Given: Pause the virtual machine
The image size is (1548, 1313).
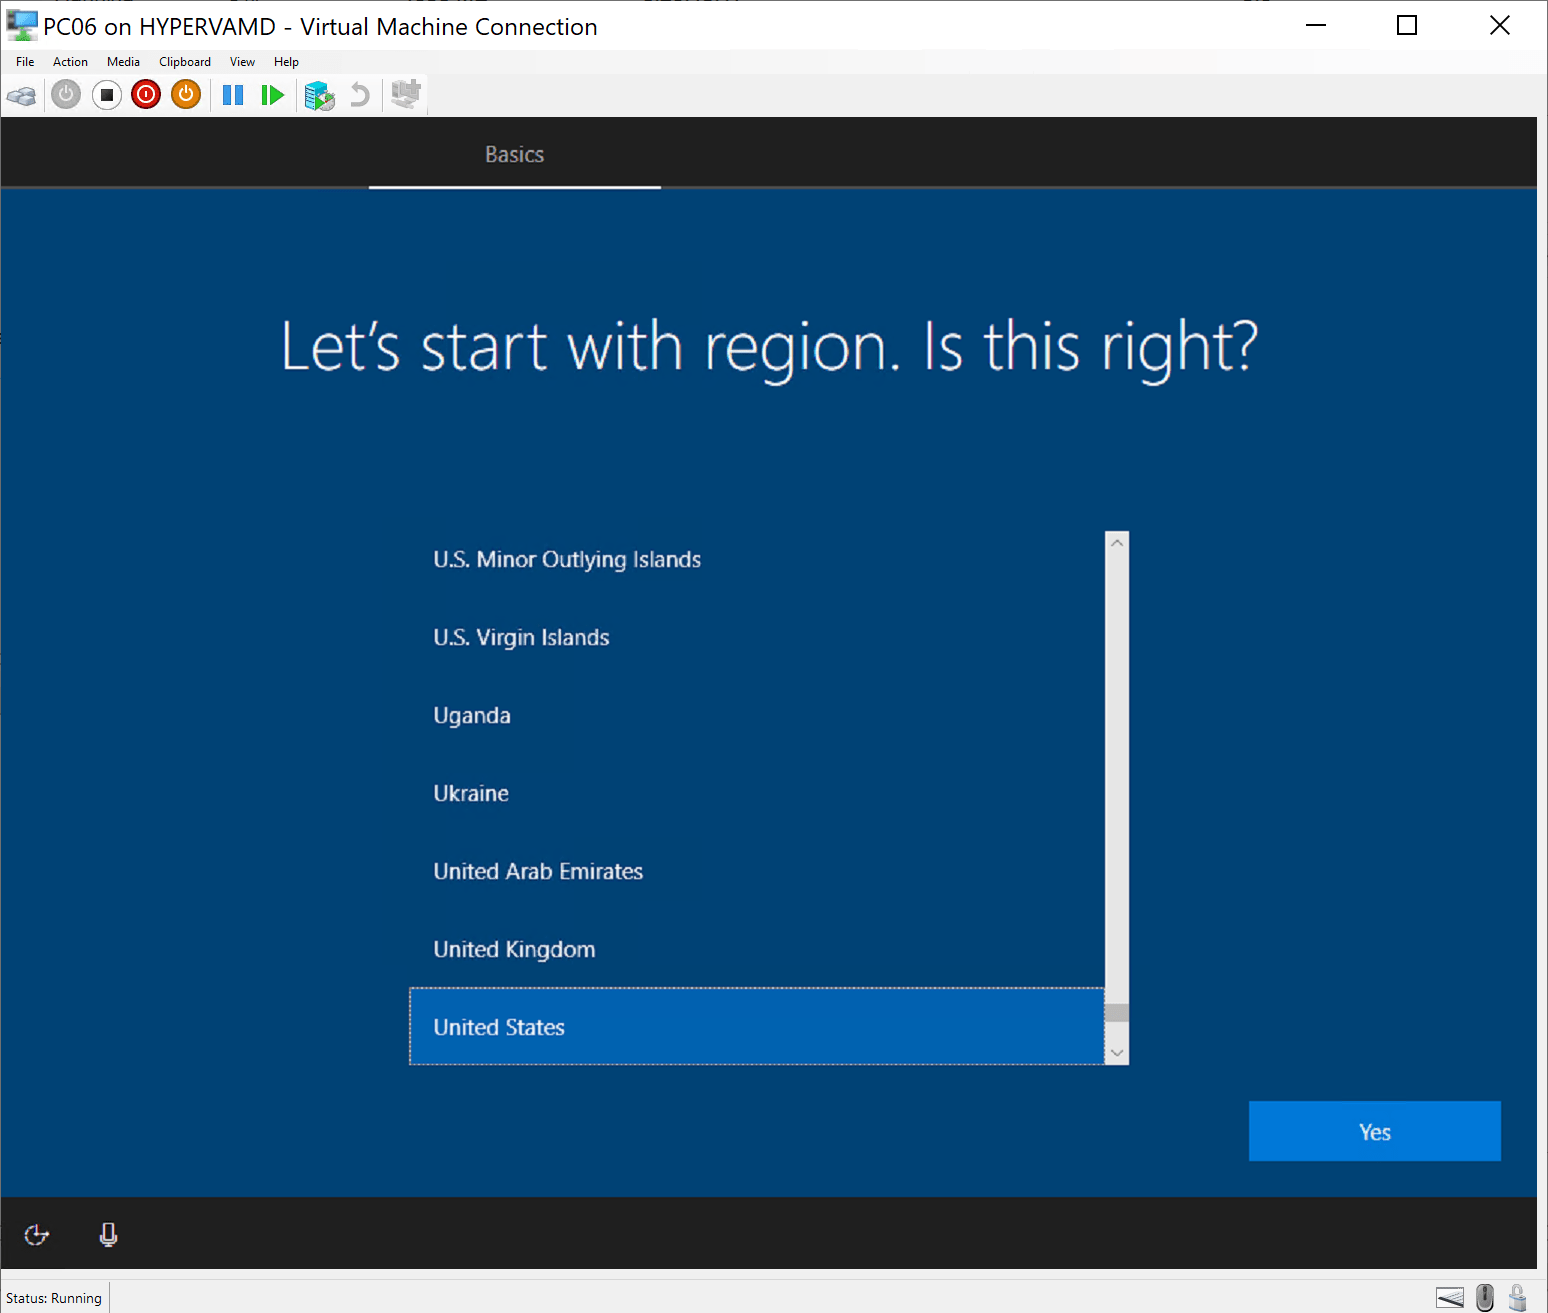Looking at the screenshot, I should click(233, 95).
